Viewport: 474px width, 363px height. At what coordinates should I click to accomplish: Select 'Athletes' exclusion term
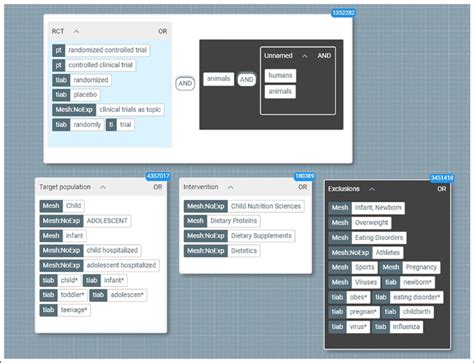pyautogui.click(x=388, y=253)
